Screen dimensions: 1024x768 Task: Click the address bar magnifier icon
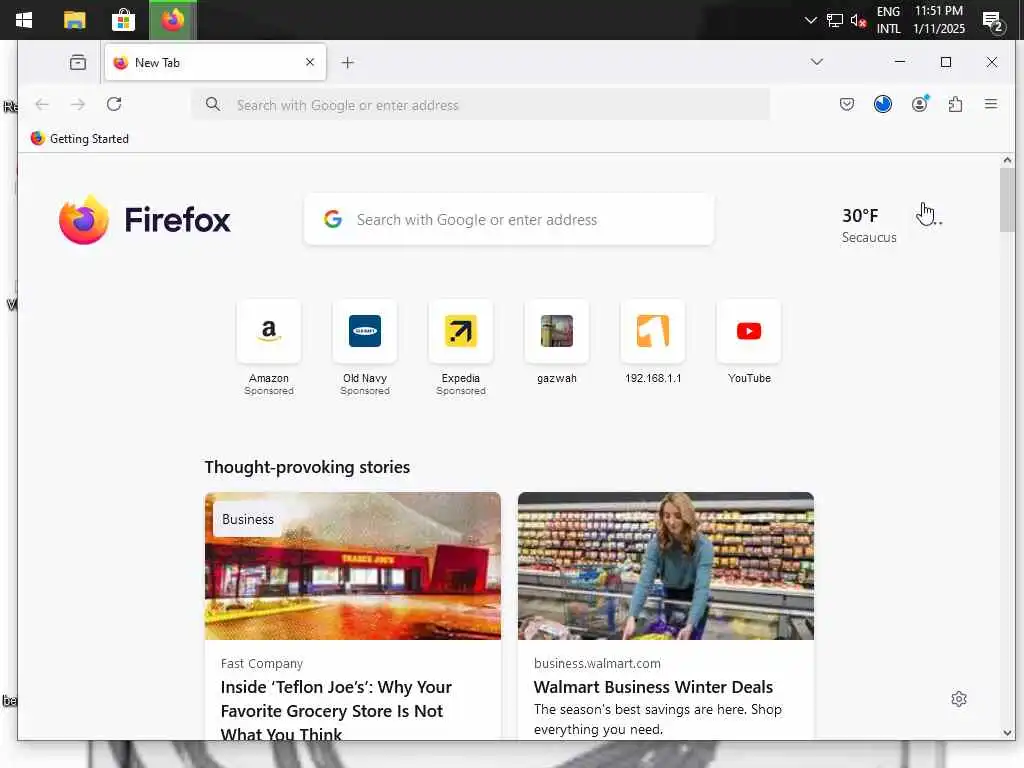point(213,104)
